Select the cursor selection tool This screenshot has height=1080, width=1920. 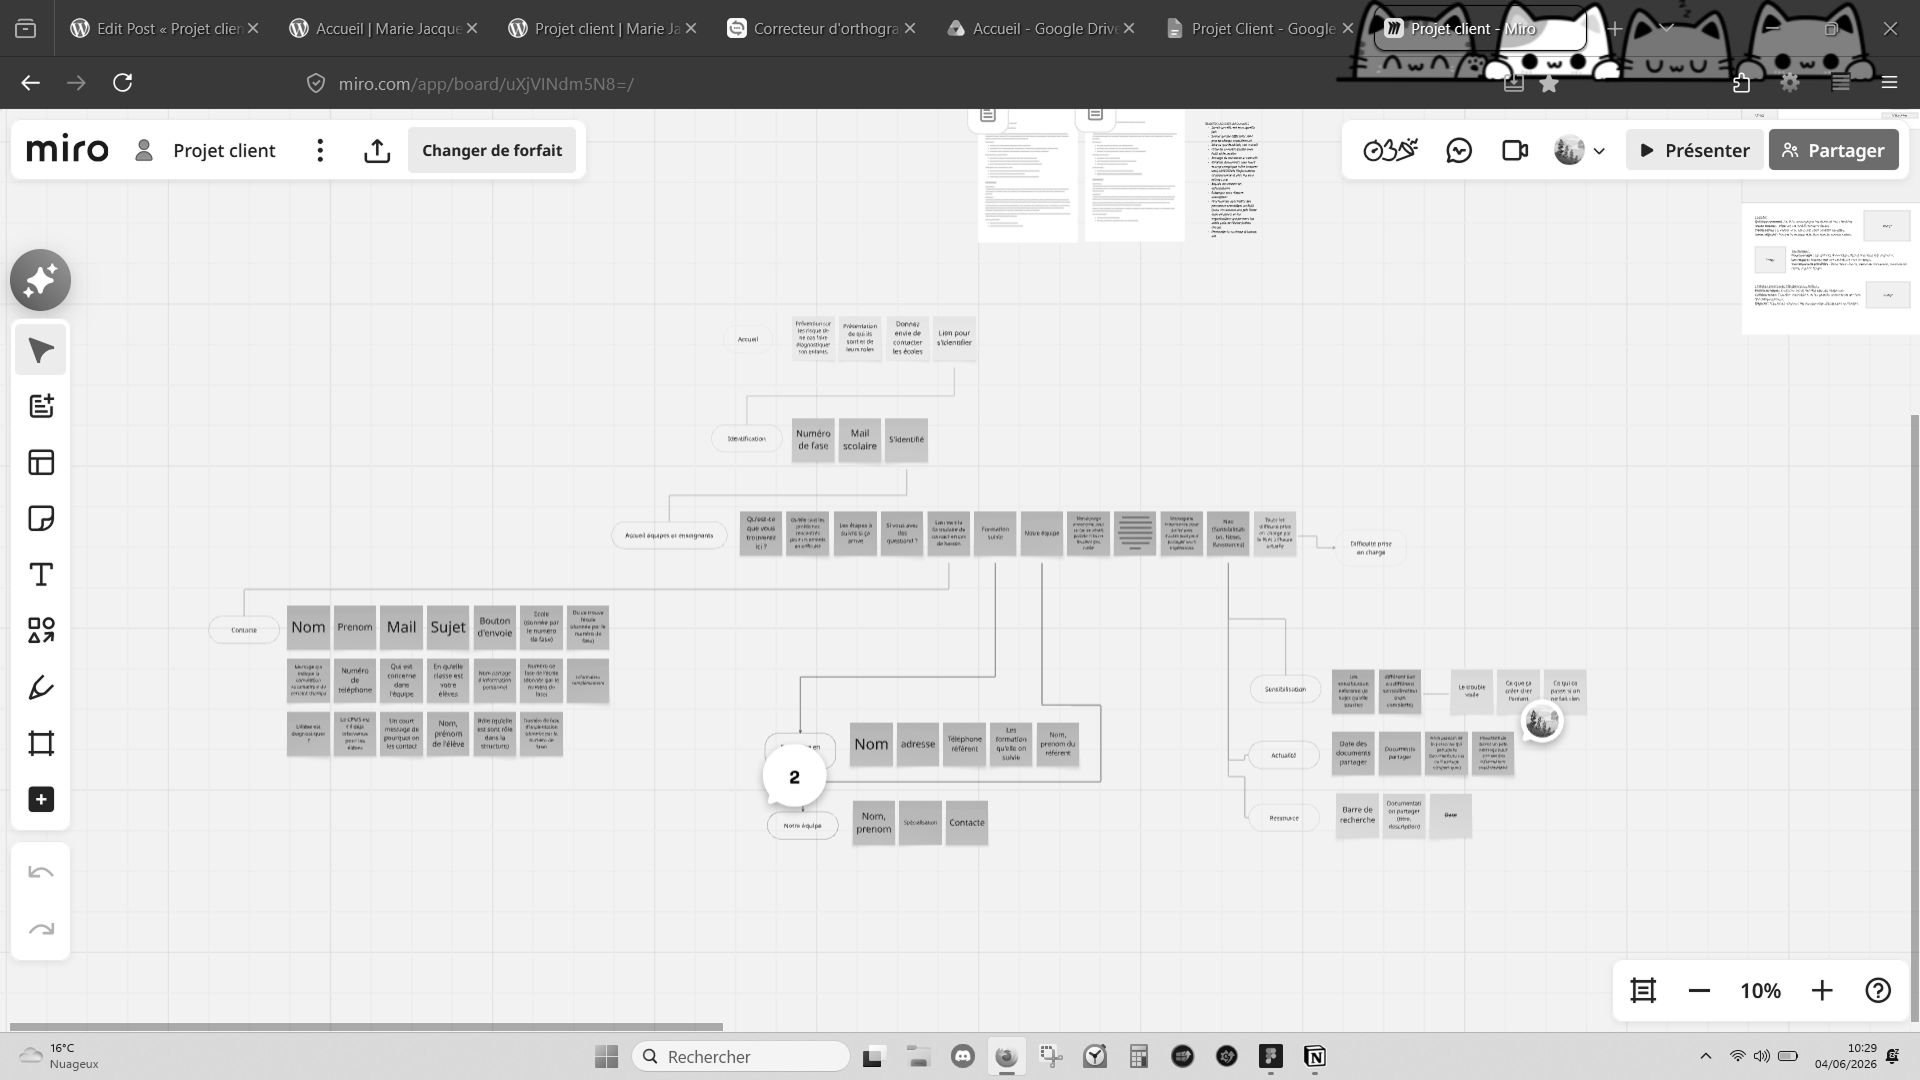point(41,350)
